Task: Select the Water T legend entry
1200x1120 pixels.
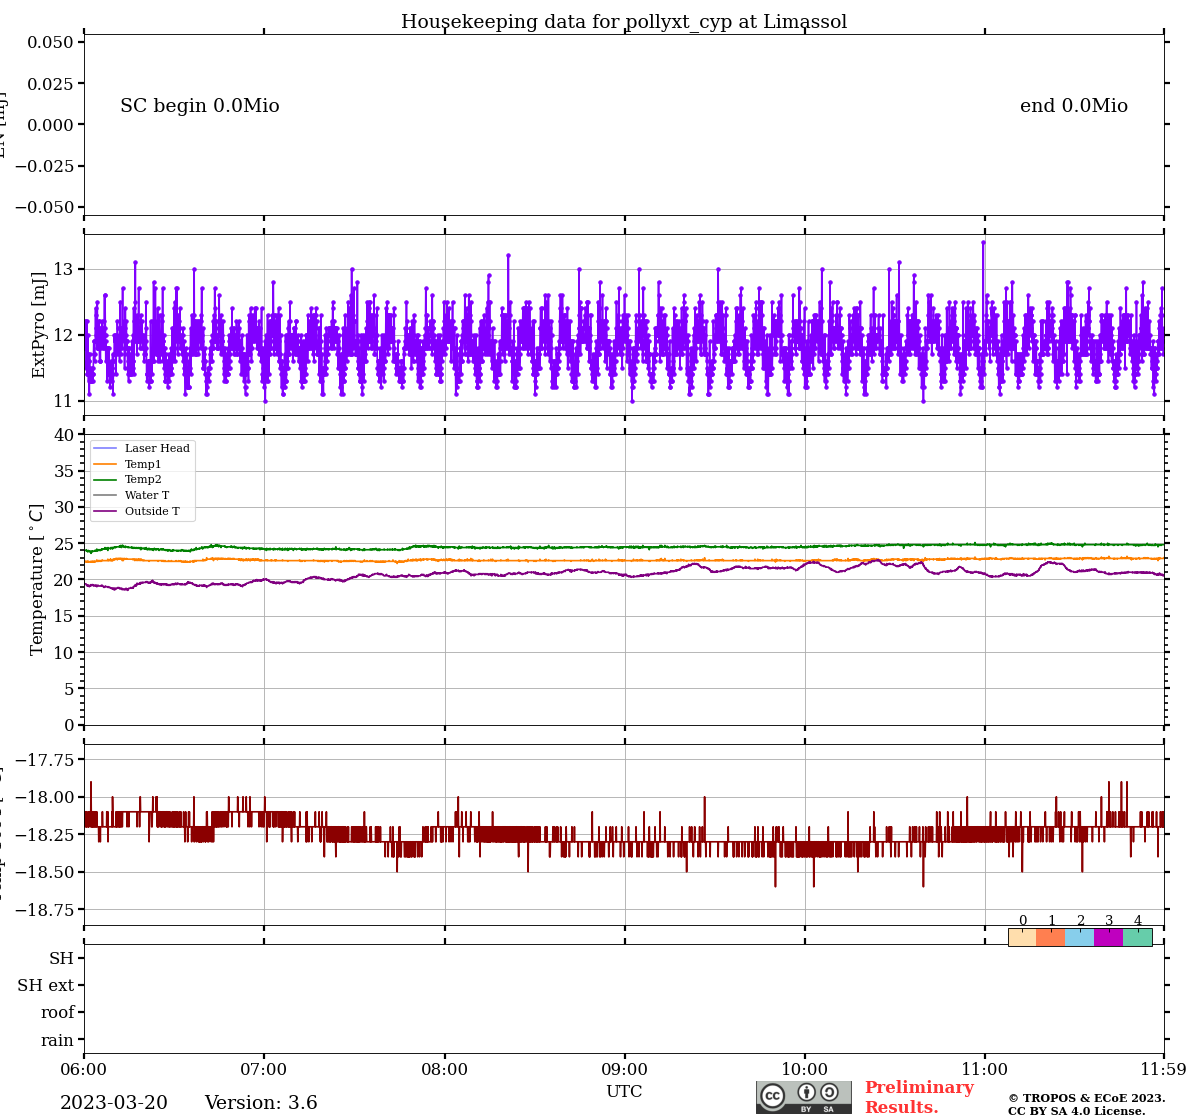Action: point(131,495)
